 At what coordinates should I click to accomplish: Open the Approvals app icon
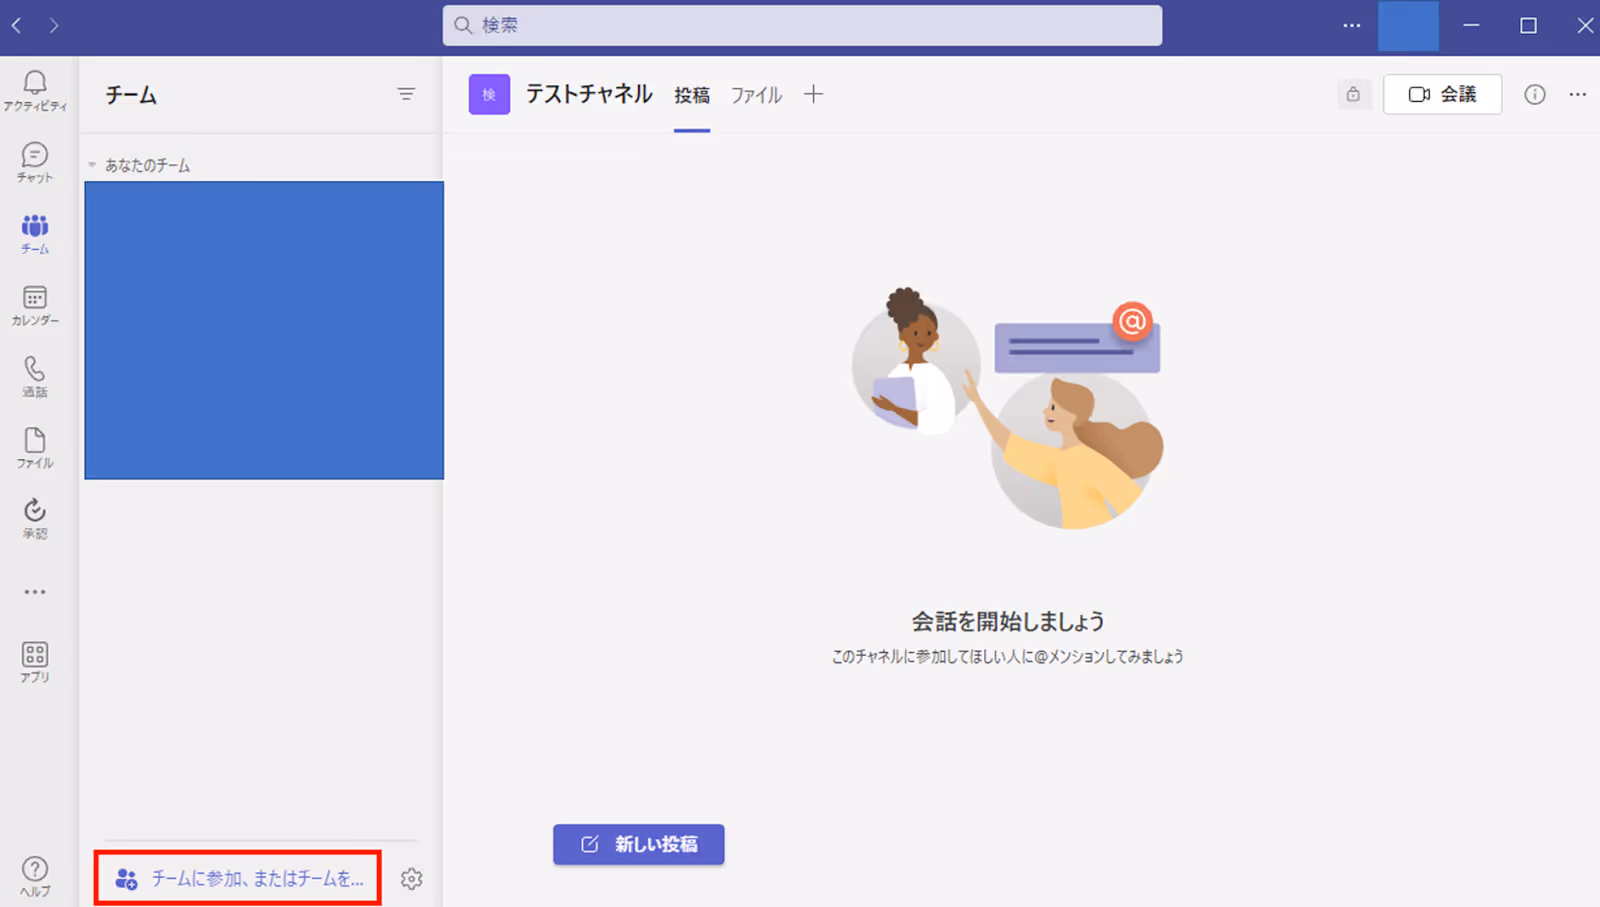pyautogui.click(x=35, y=519)
